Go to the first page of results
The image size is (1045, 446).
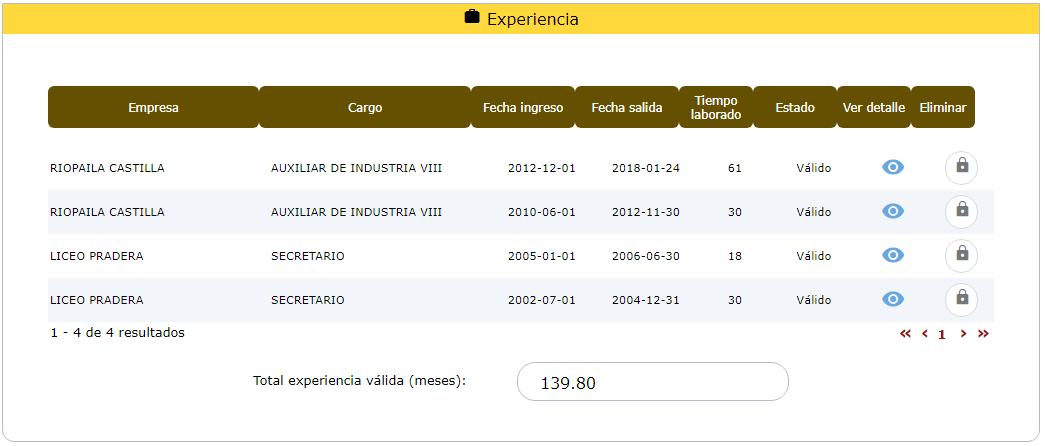(905, 334)
